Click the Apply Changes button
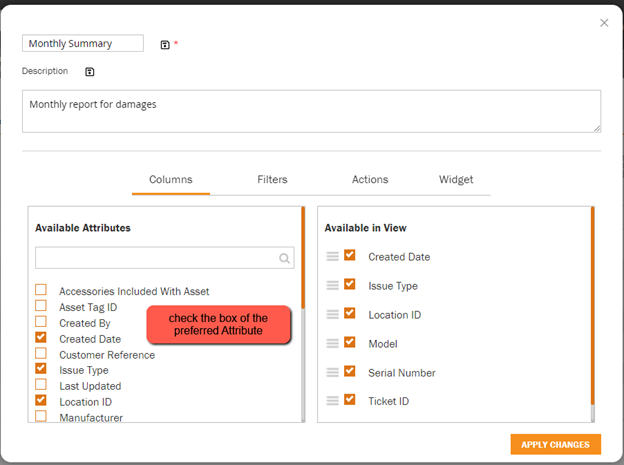The height and width of the screenshot is (465, 624). [556, 444]
